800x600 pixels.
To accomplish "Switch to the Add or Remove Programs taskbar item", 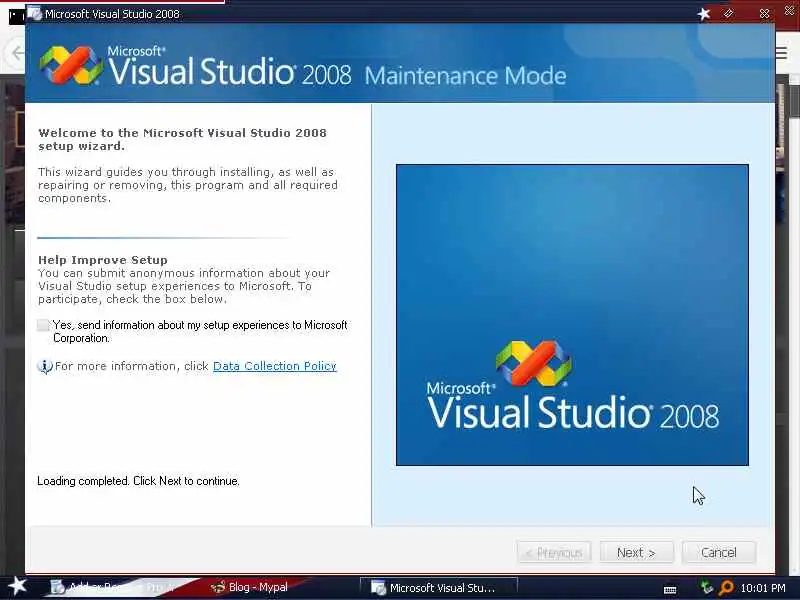I will (115, 587).
